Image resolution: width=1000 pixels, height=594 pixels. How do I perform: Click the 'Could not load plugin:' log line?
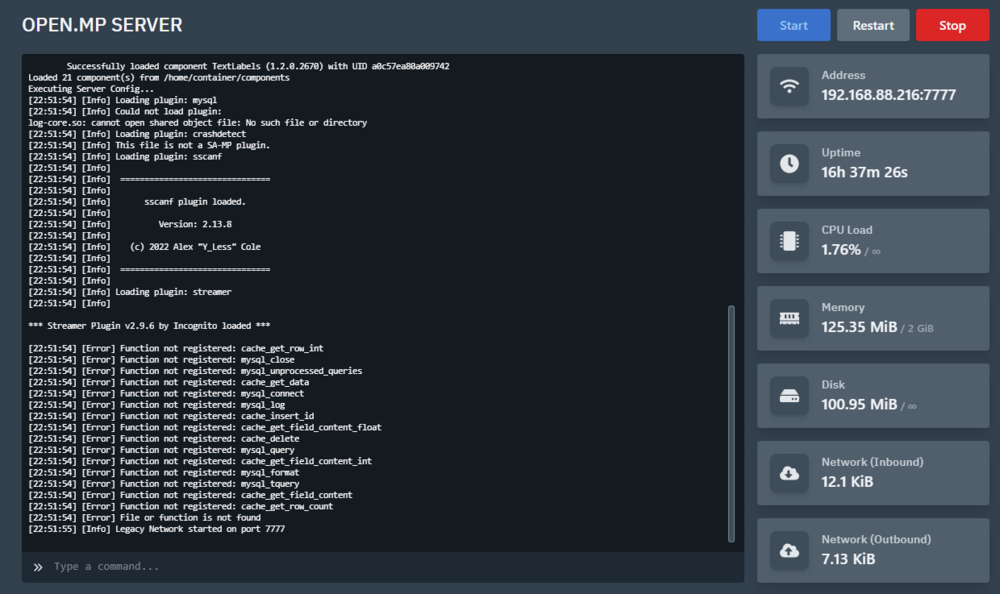(x=125, y=111)
